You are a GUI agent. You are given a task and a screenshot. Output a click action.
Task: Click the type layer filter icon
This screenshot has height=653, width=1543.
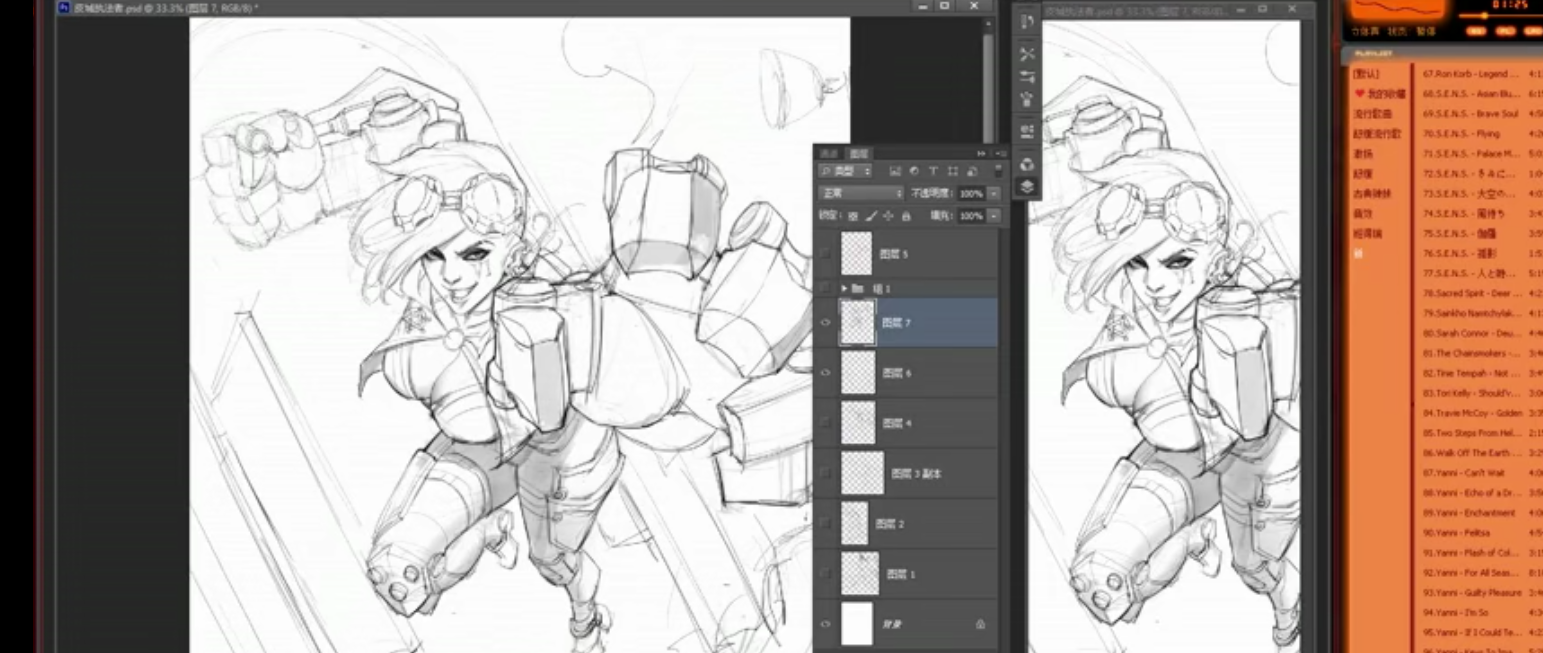(x=933, y=172)
